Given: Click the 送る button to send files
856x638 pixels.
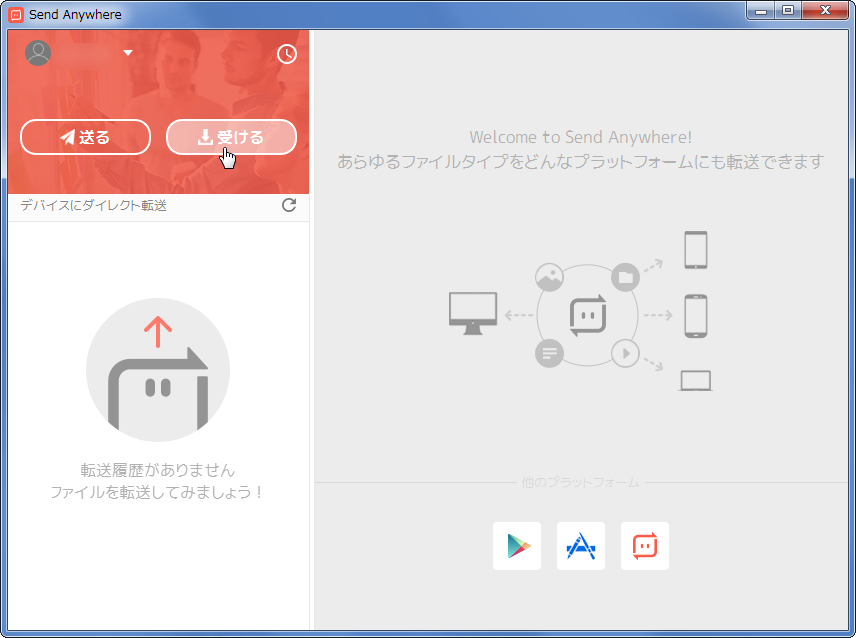Looking at the screenshot, I should [85, 137].
